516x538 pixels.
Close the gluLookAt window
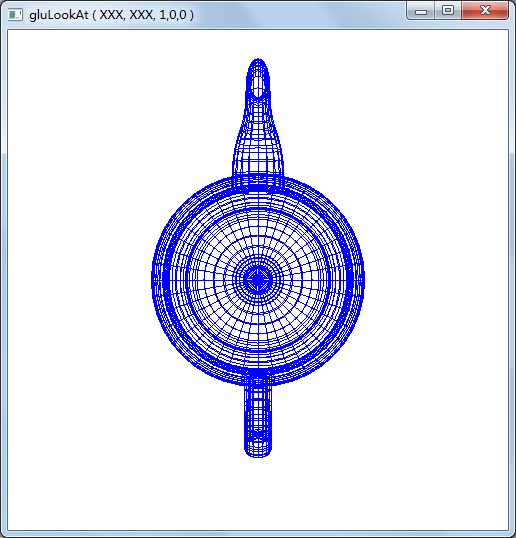(x=485, y=11)
